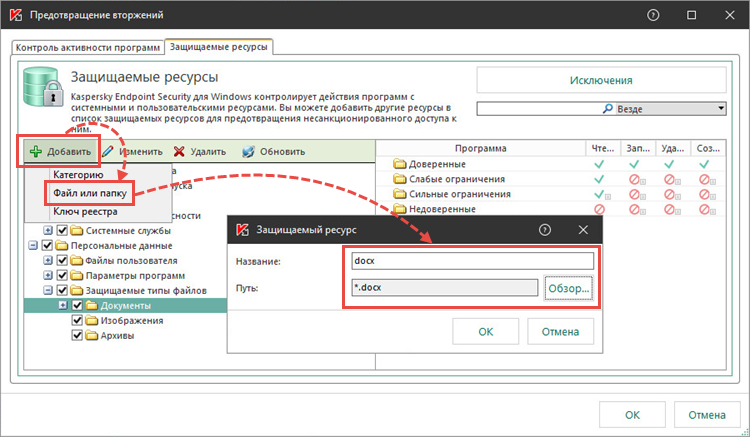Click the Refresh icon beside Обновить
This screenshot has height=437, width=750.
(248, 152)
